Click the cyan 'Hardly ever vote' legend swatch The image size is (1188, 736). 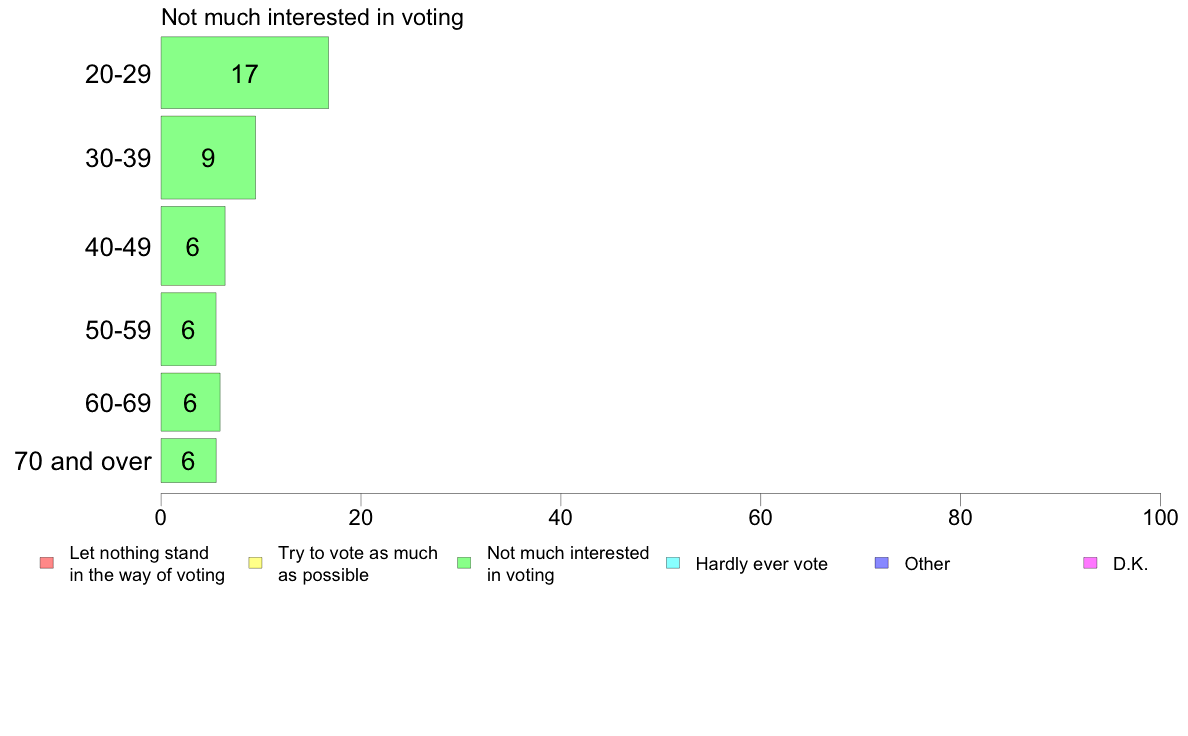(x=673, y=563)
